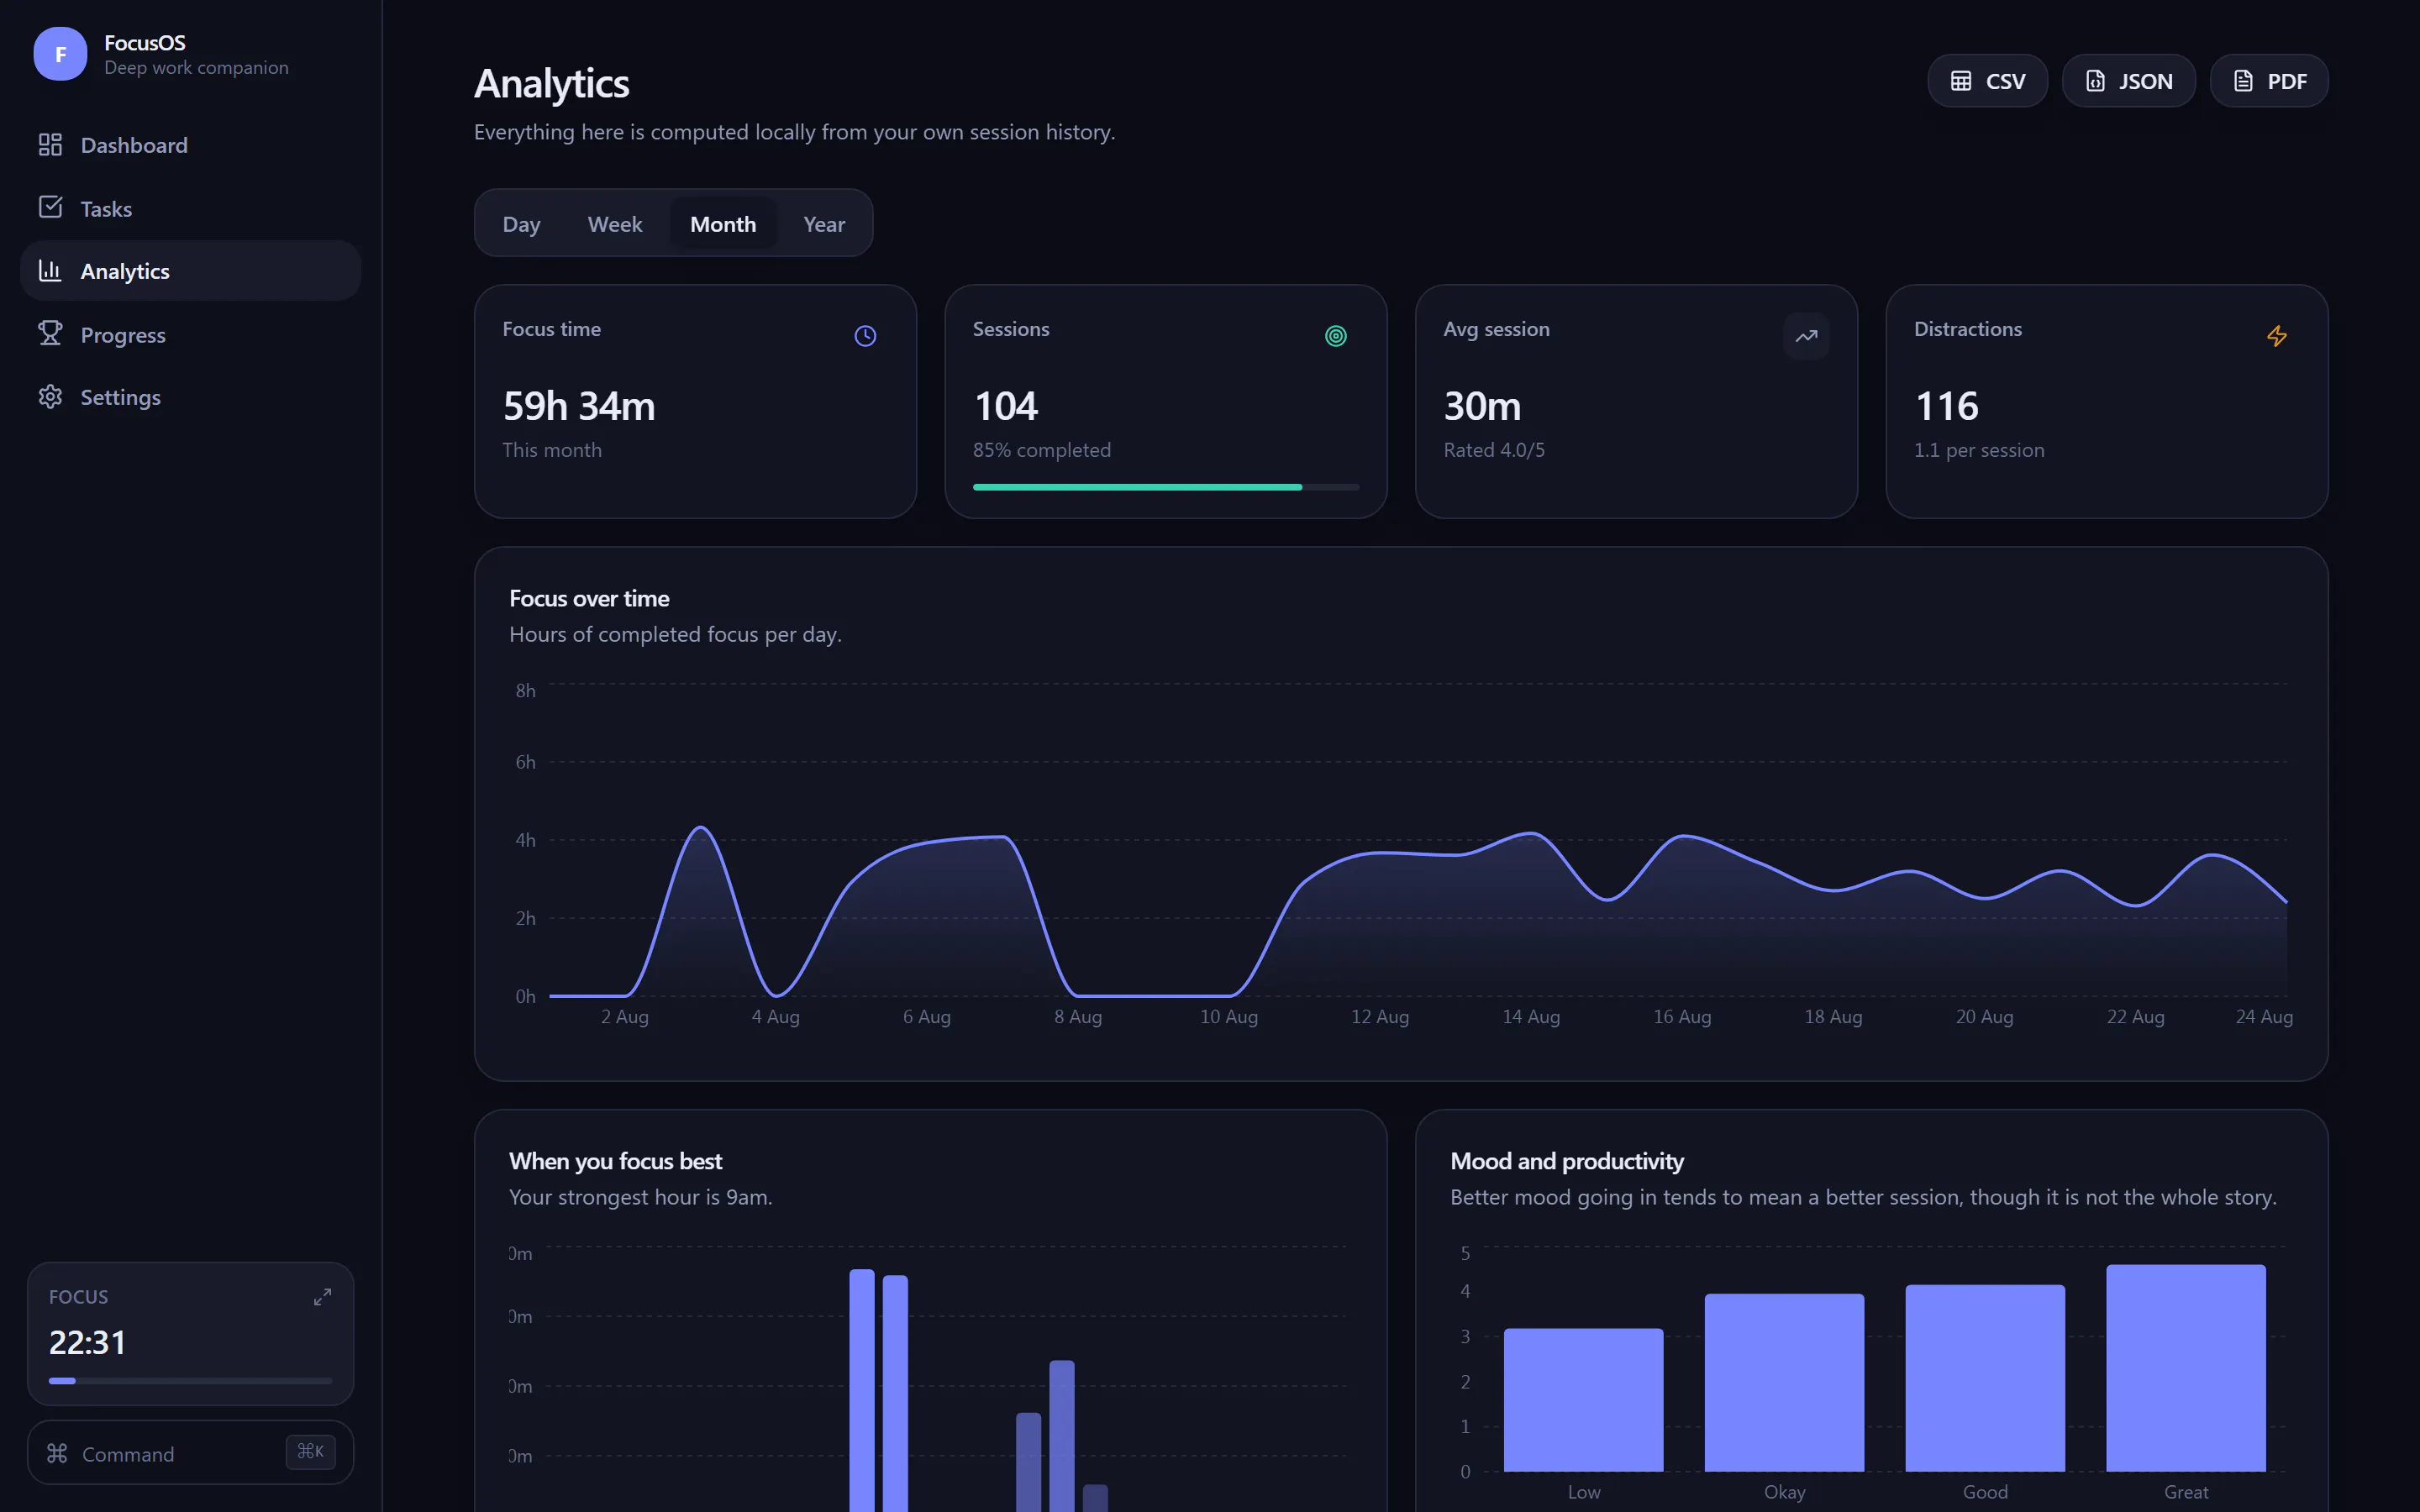Click the 24 Aug axis label
2420x1512 pixels.
pyautogui.click(x=2264, y=1017)
